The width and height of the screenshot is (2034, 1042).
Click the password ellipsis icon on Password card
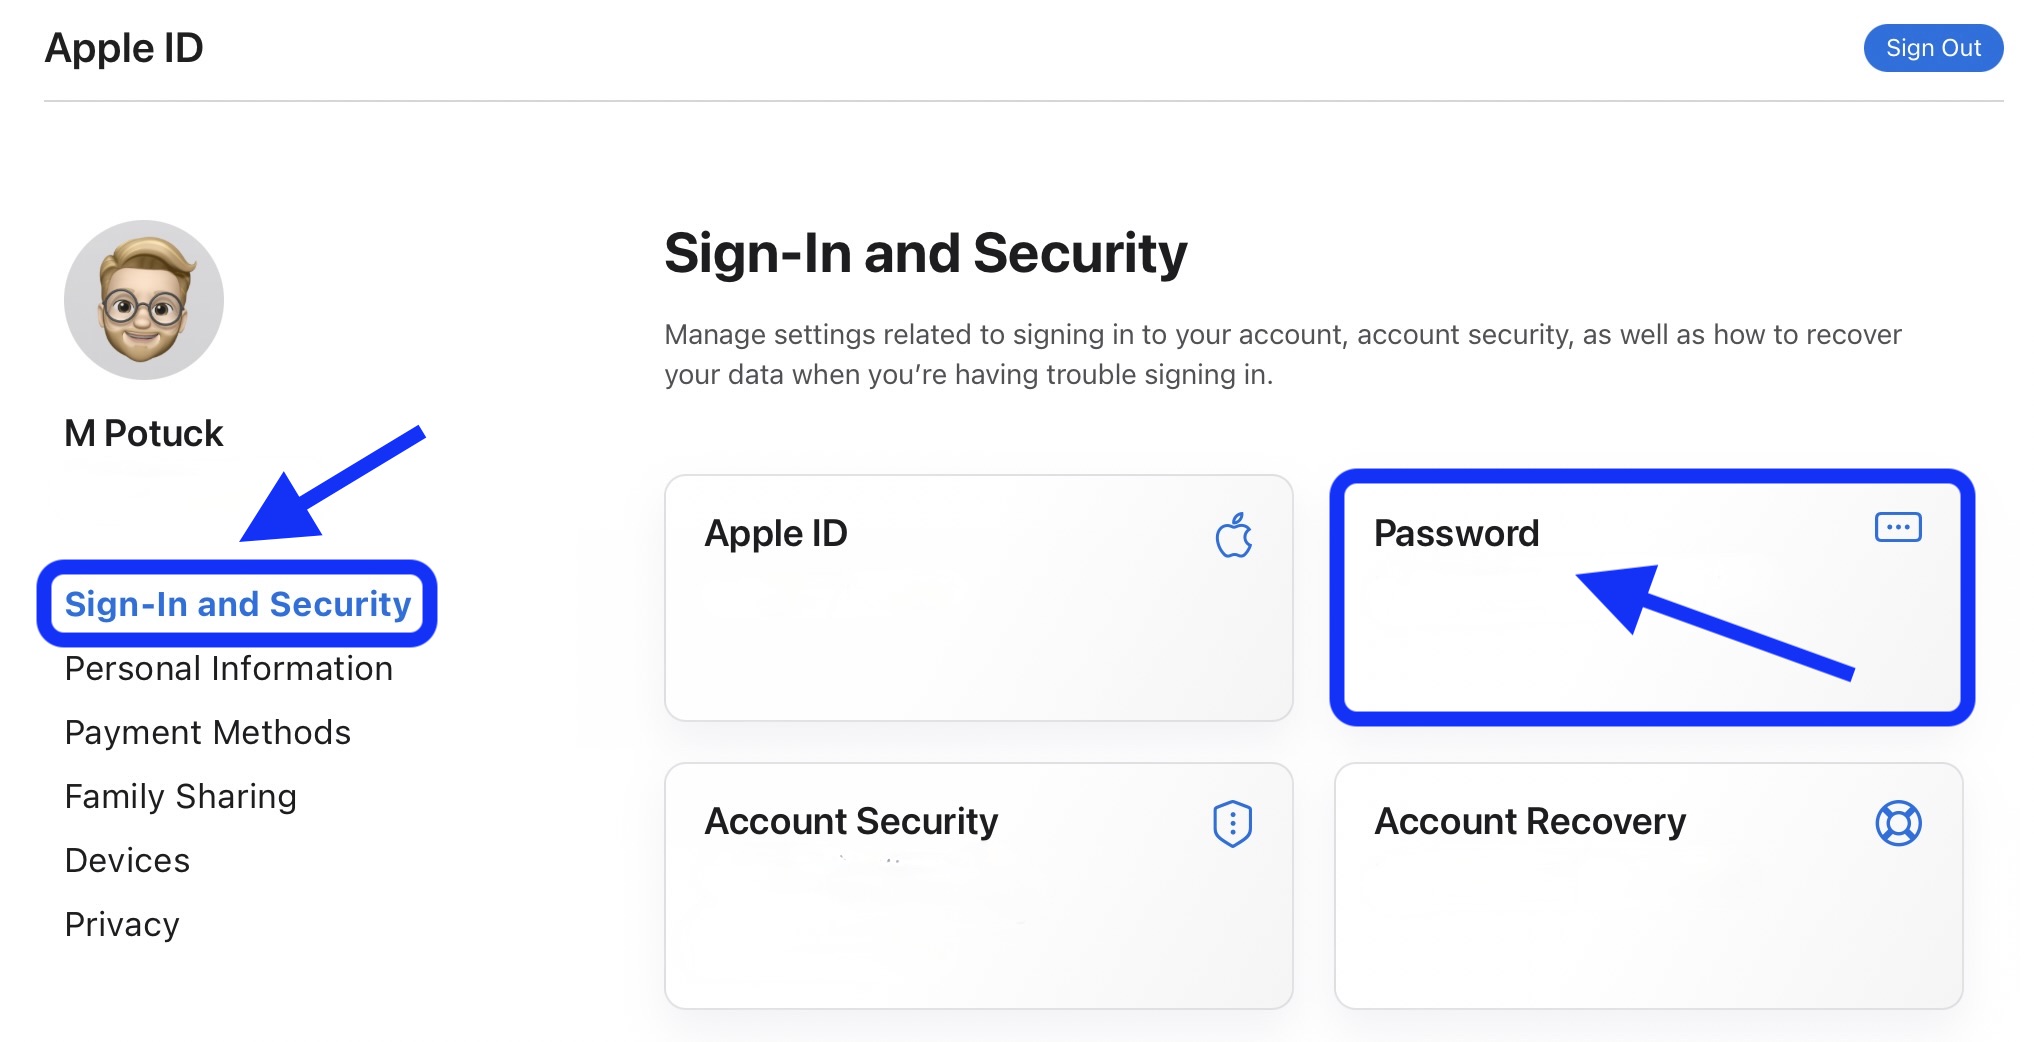1898,527
